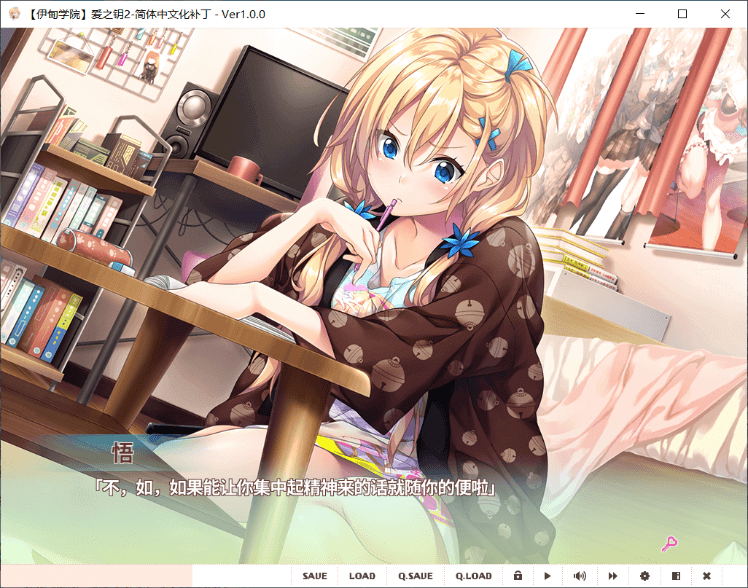Image resolution: width=748 pixels, height=588 pixels.
Task: Maximize the game window
Action: coord(682,14)
